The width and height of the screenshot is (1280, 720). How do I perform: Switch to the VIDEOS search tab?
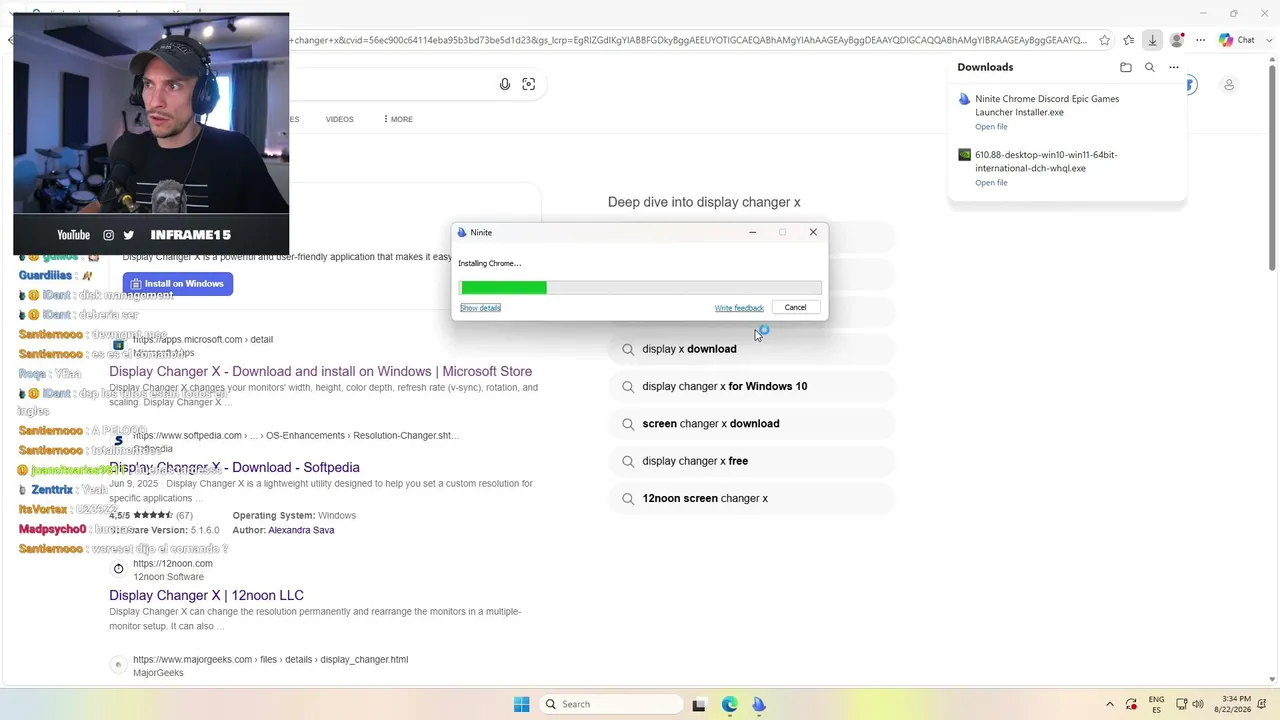[x=339, y=119]
